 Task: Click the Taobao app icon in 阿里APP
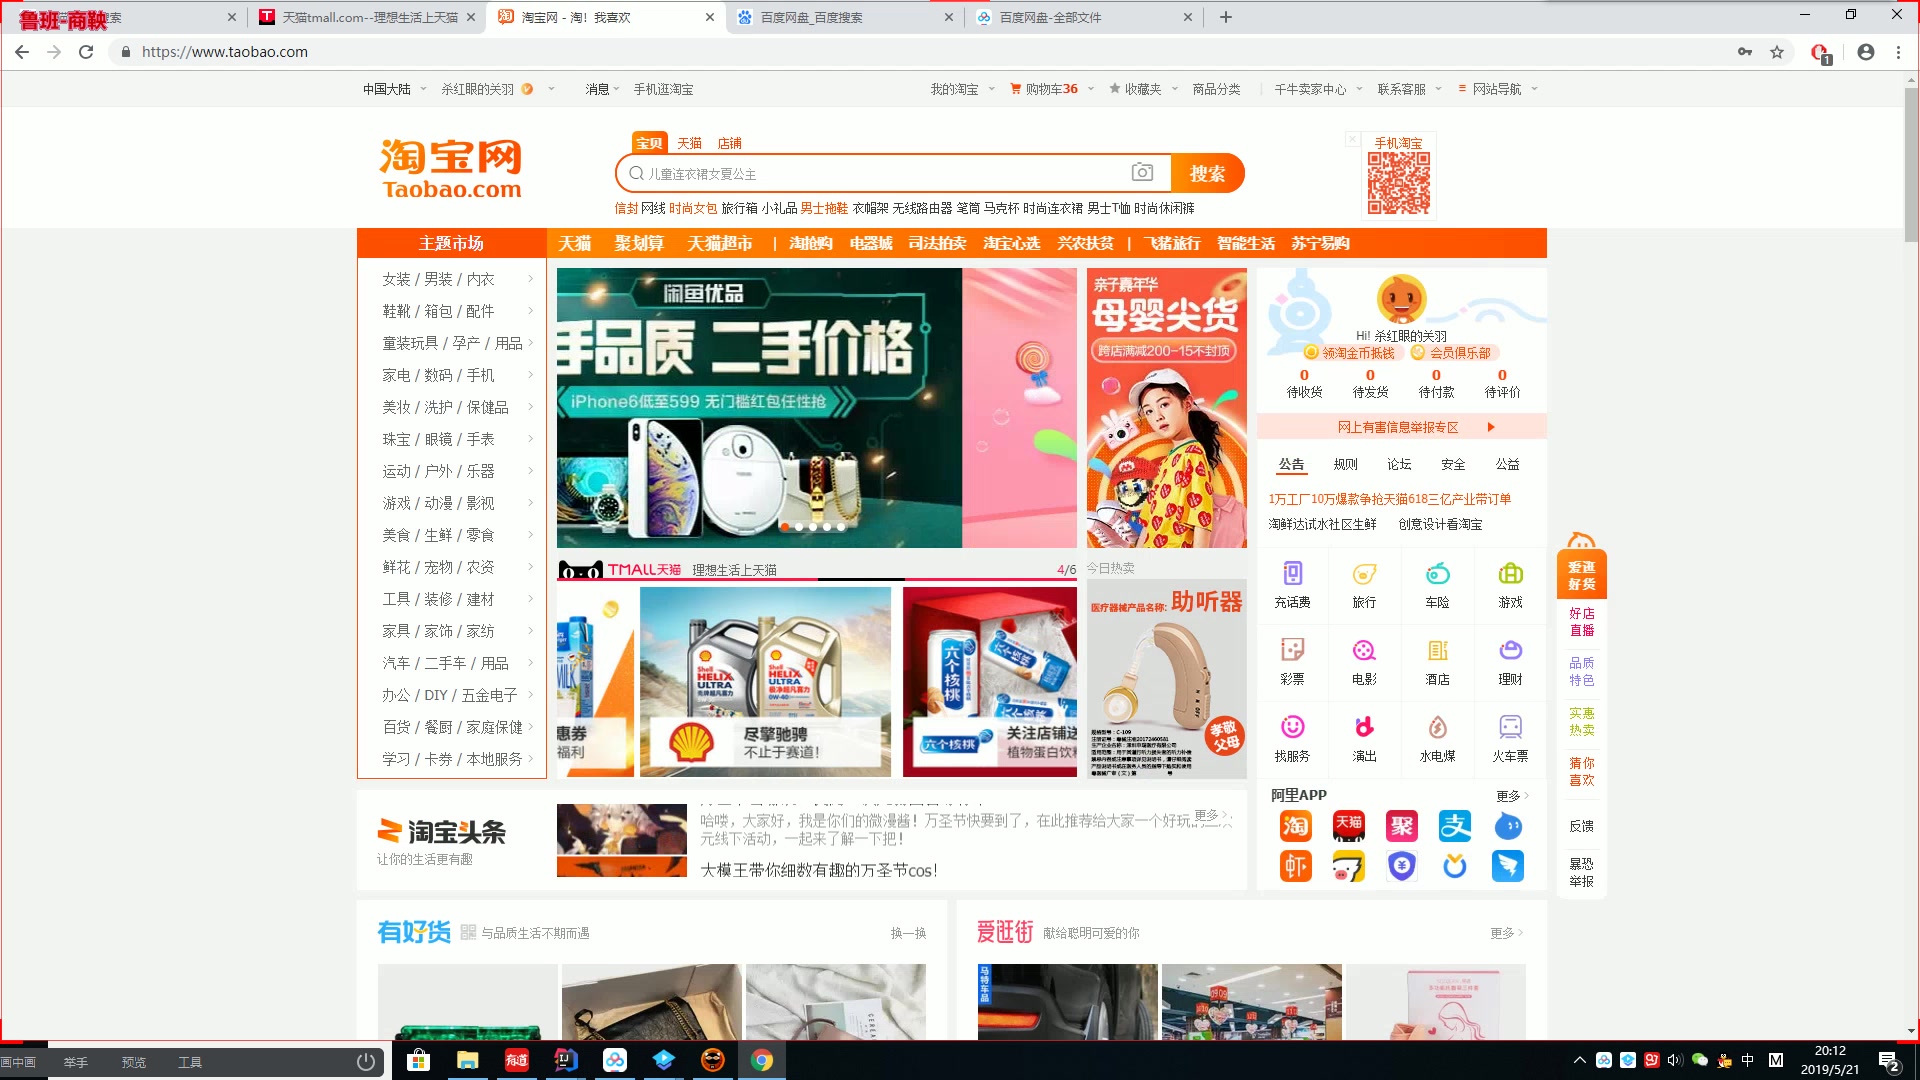pos(1295,826)
